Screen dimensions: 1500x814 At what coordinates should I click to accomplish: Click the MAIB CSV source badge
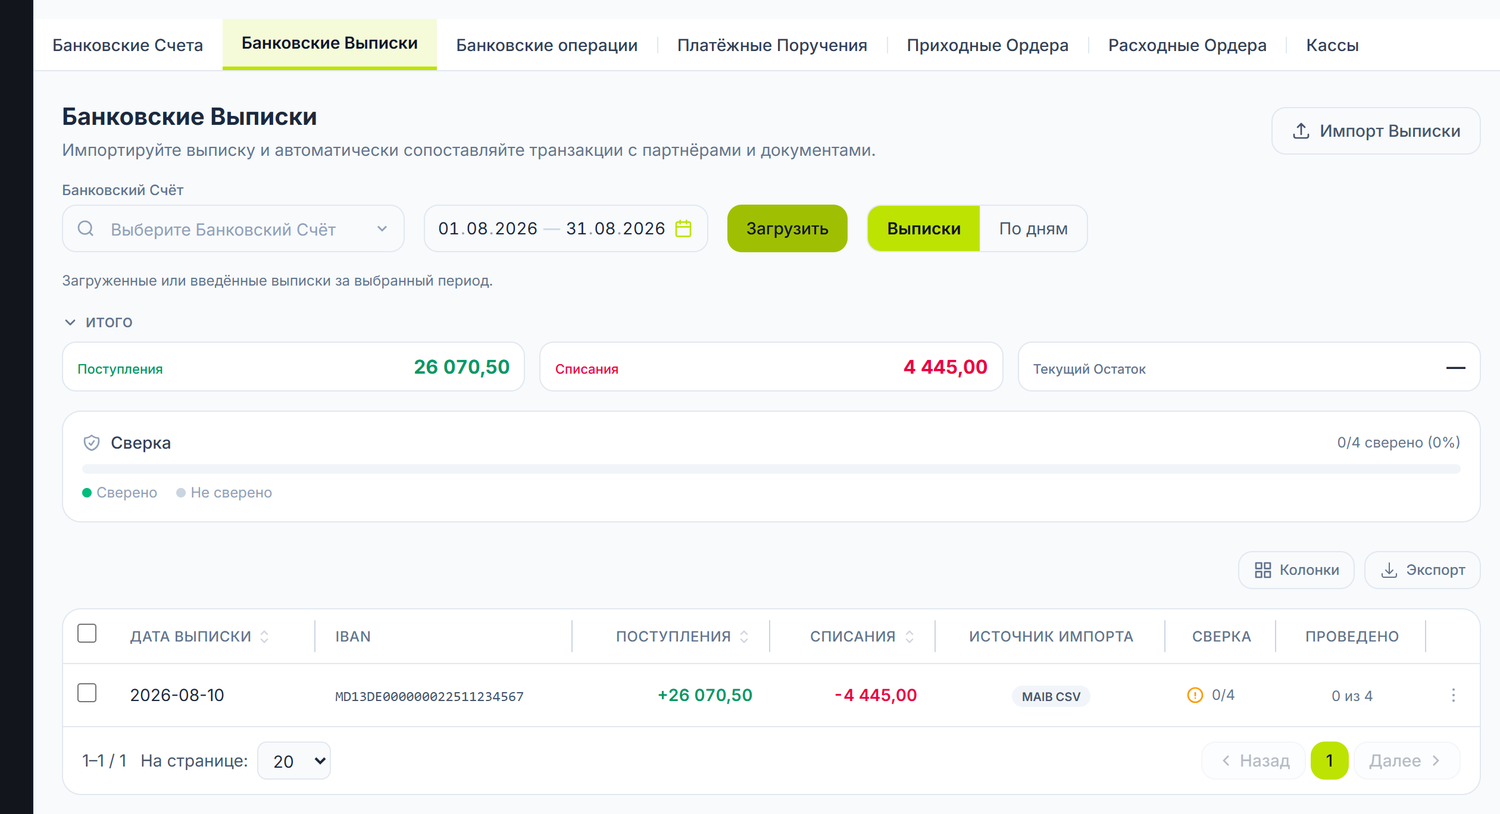coord(1051,696)
